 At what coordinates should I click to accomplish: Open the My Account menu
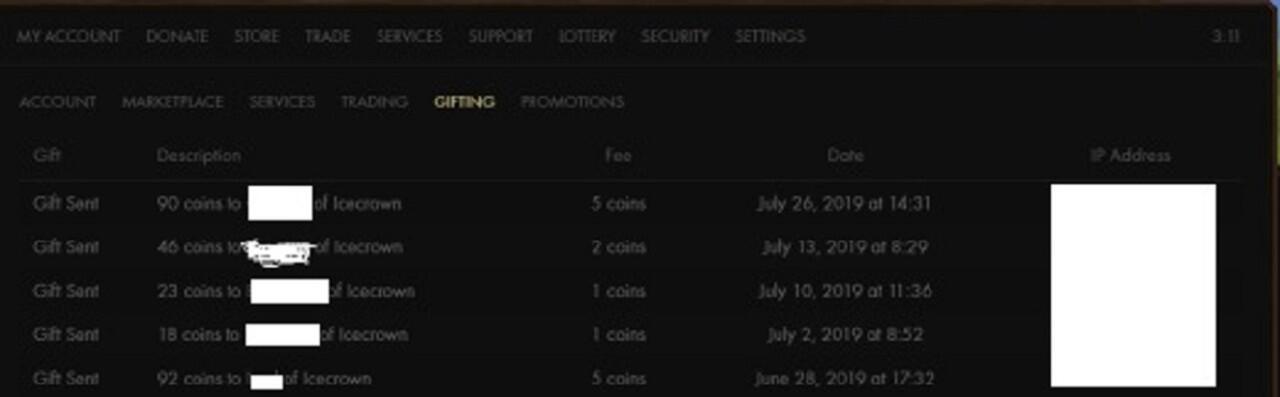68,36
